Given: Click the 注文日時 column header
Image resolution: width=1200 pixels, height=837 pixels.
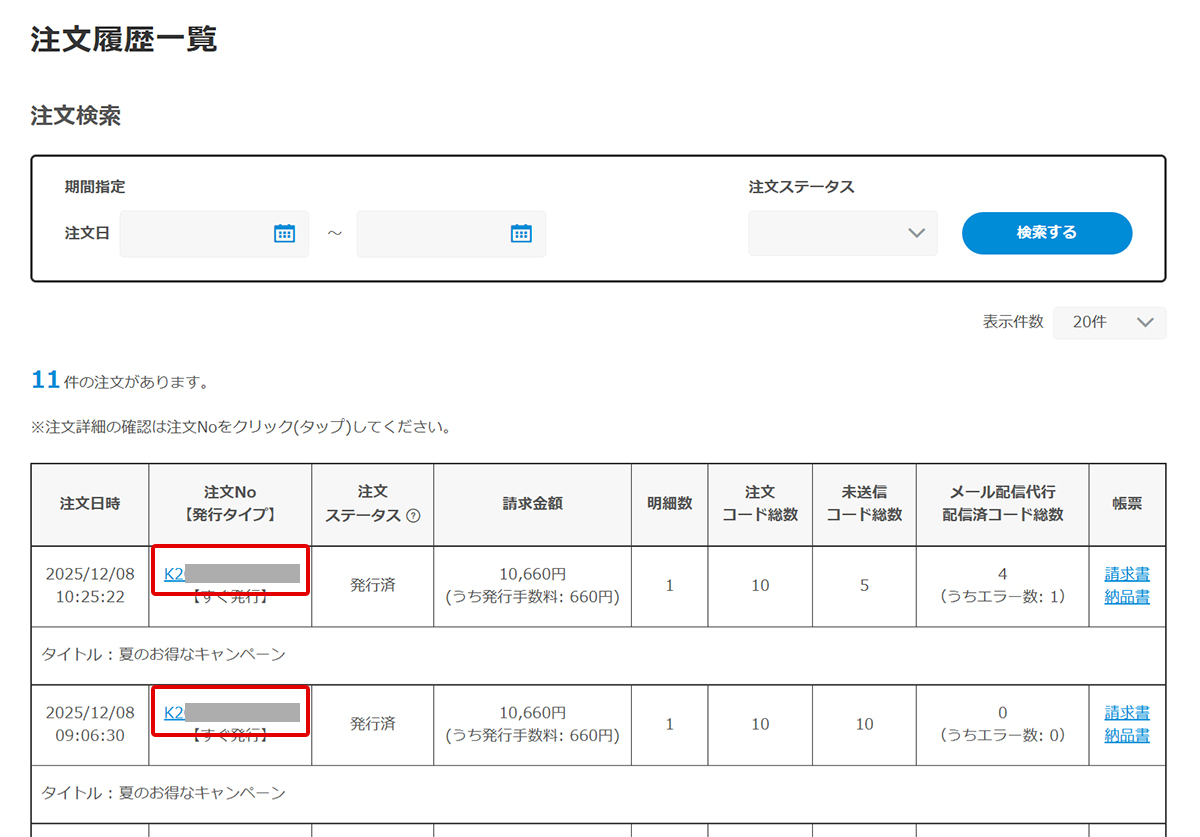Looking at the screenshot, I should click(x=90, y=504).
